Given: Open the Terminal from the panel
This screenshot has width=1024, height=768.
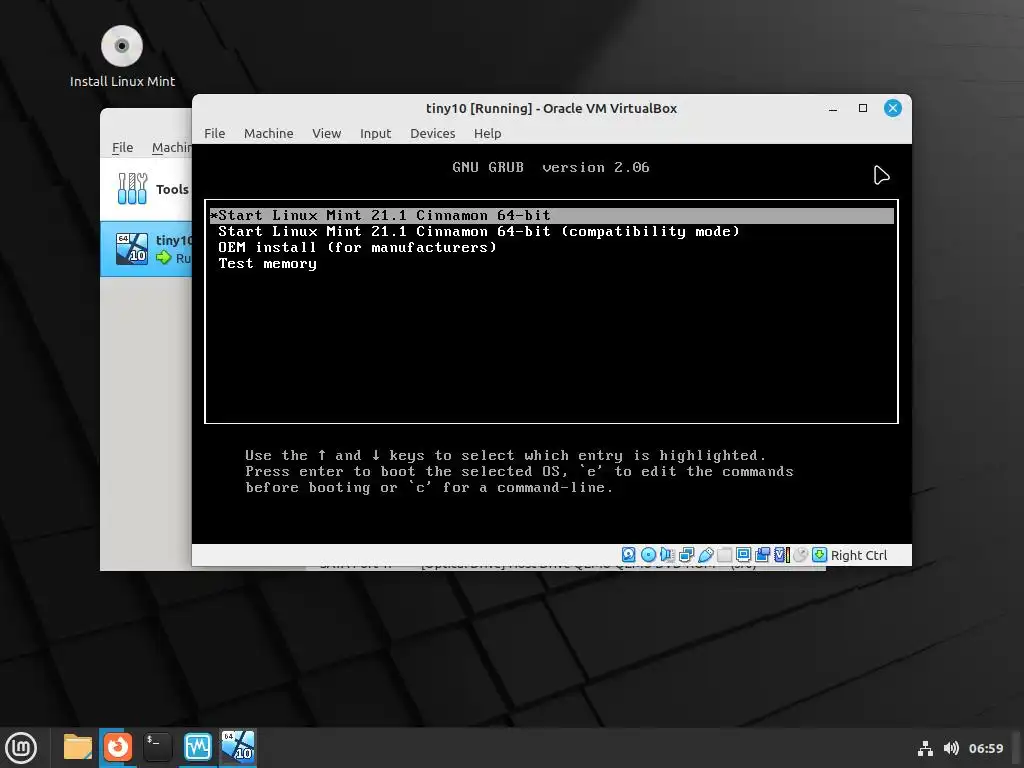Looking at the screenshot, I should (x=157, y=747).
